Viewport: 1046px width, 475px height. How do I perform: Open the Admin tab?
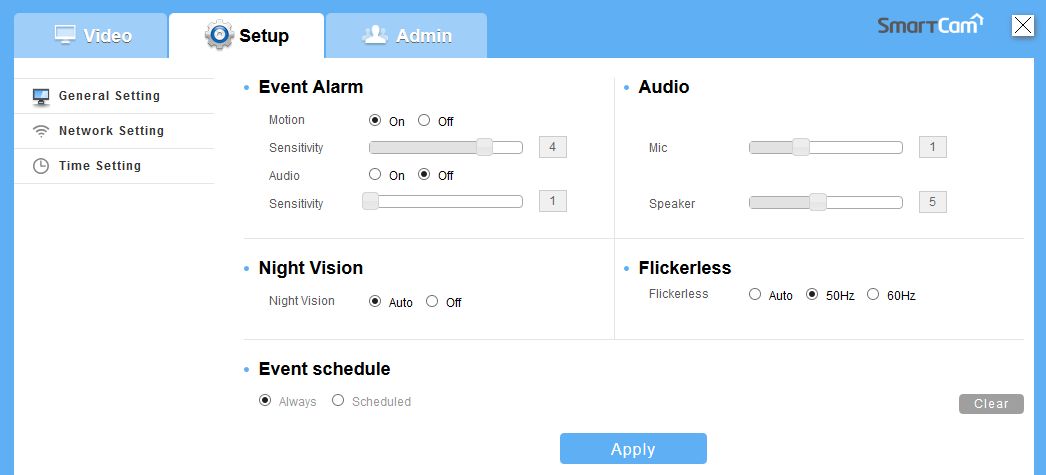pyautogui.click(x=407, y=36)
